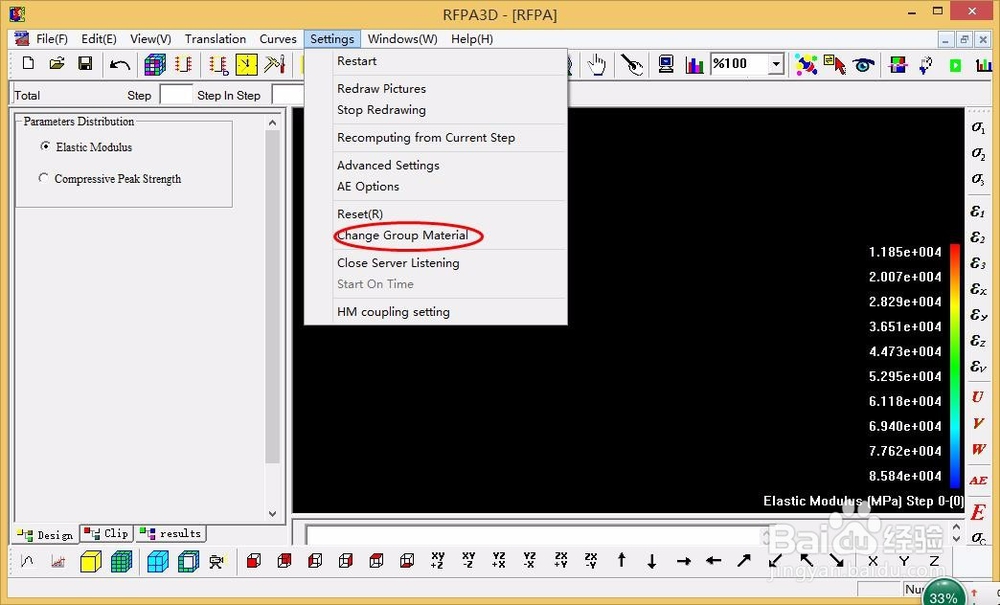1000x605 pixels.
Task: Expand the %100 zoom dropdown
Action: (776, 64)
